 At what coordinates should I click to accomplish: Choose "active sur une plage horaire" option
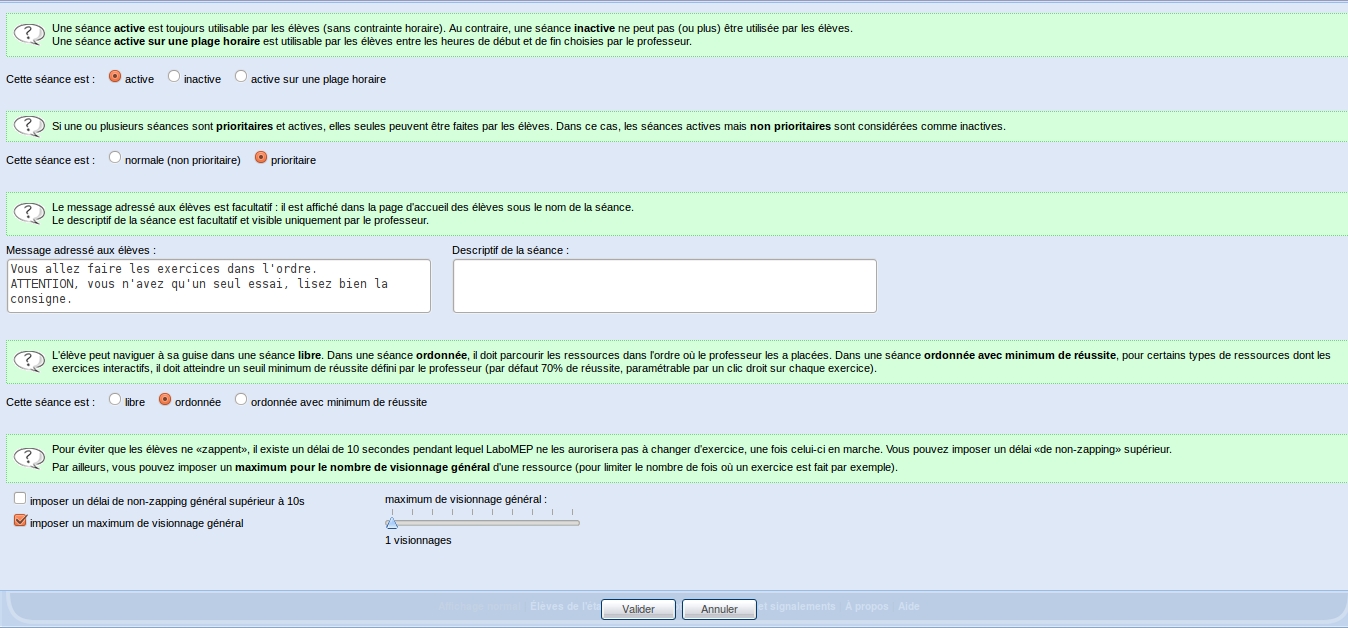[x=241, y=77]
